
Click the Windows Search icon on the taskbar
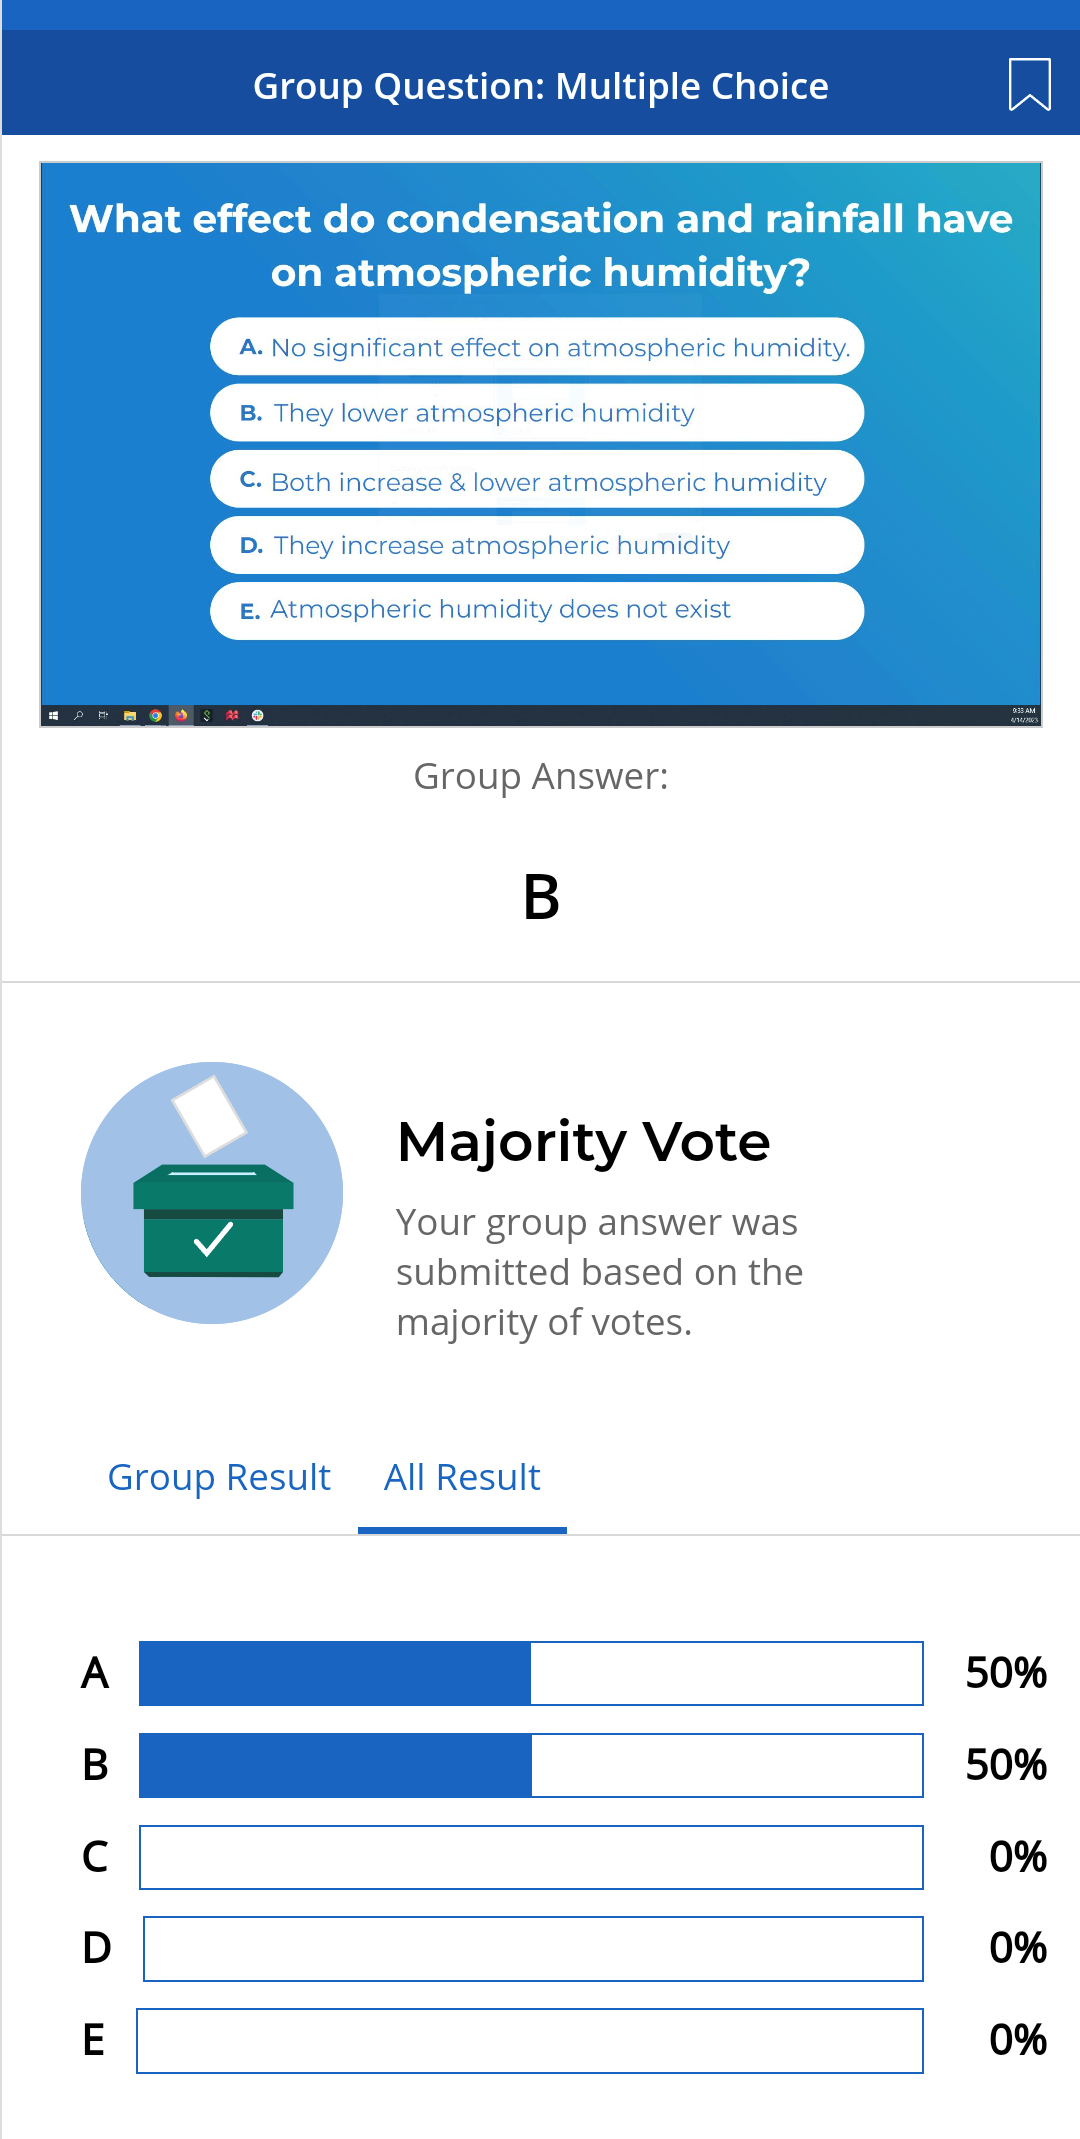(78, 714)
